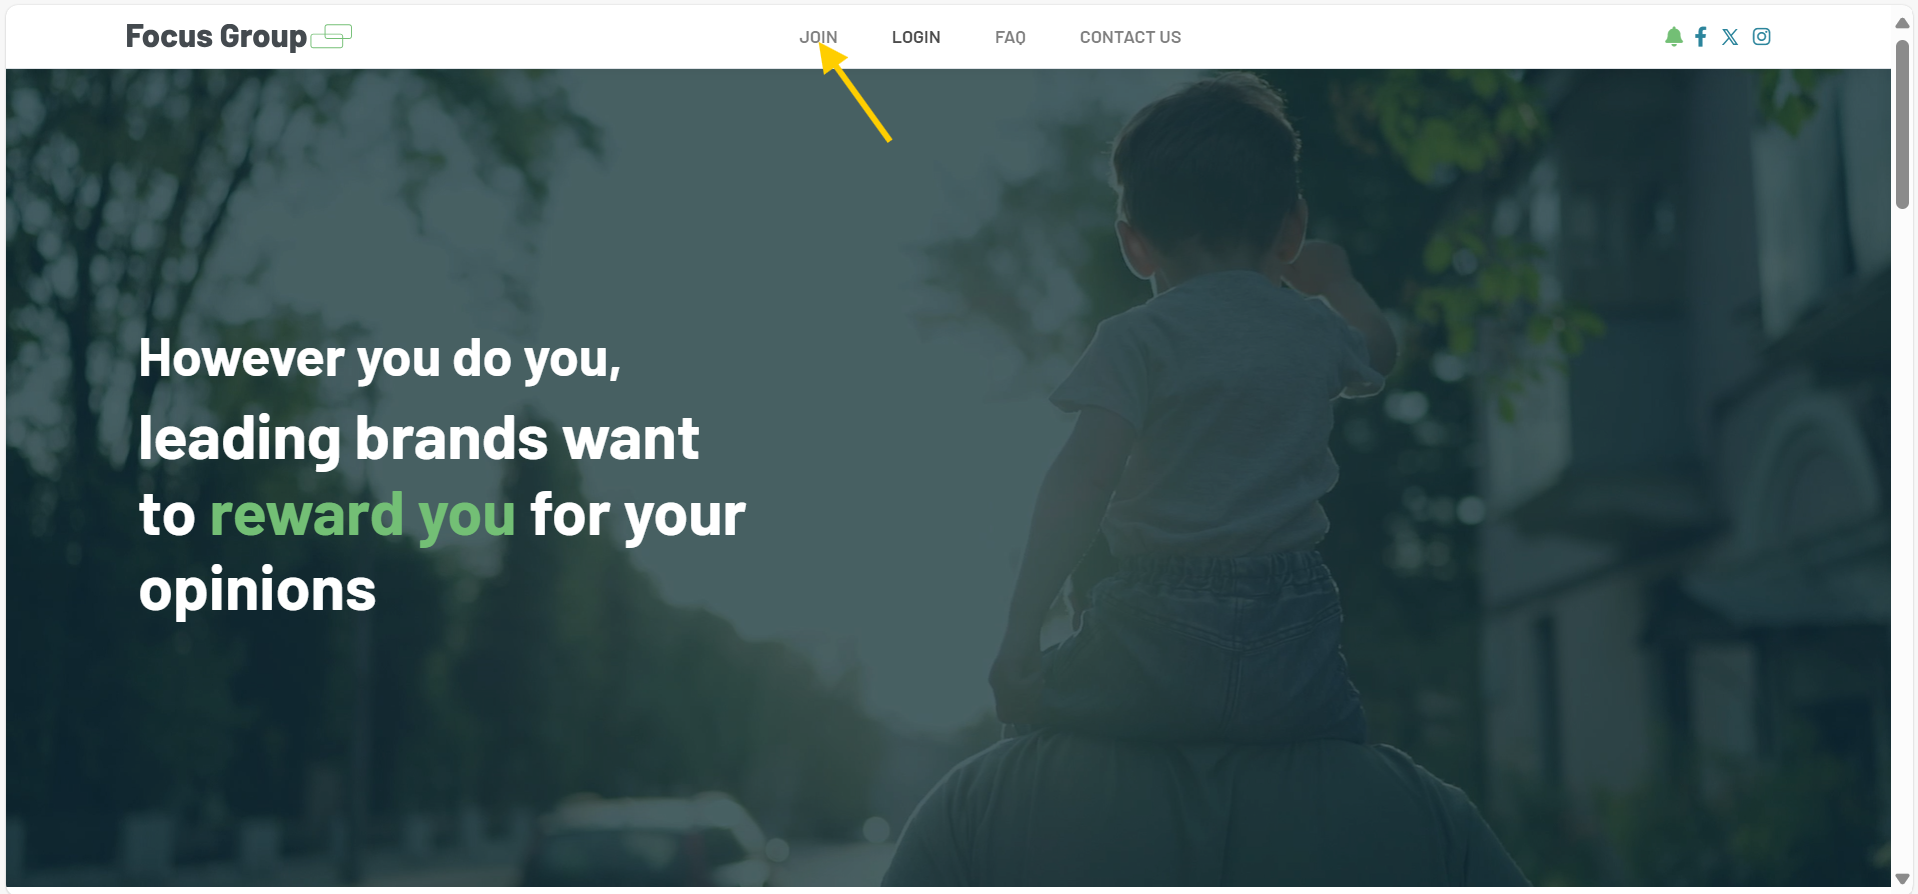
Task: Click the scrollbar up arrow
Action: [1902, 22]
